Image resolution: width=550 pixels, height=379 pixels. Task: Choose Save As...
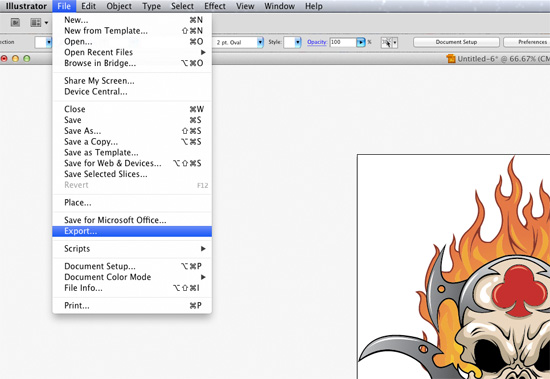[132, 131]
